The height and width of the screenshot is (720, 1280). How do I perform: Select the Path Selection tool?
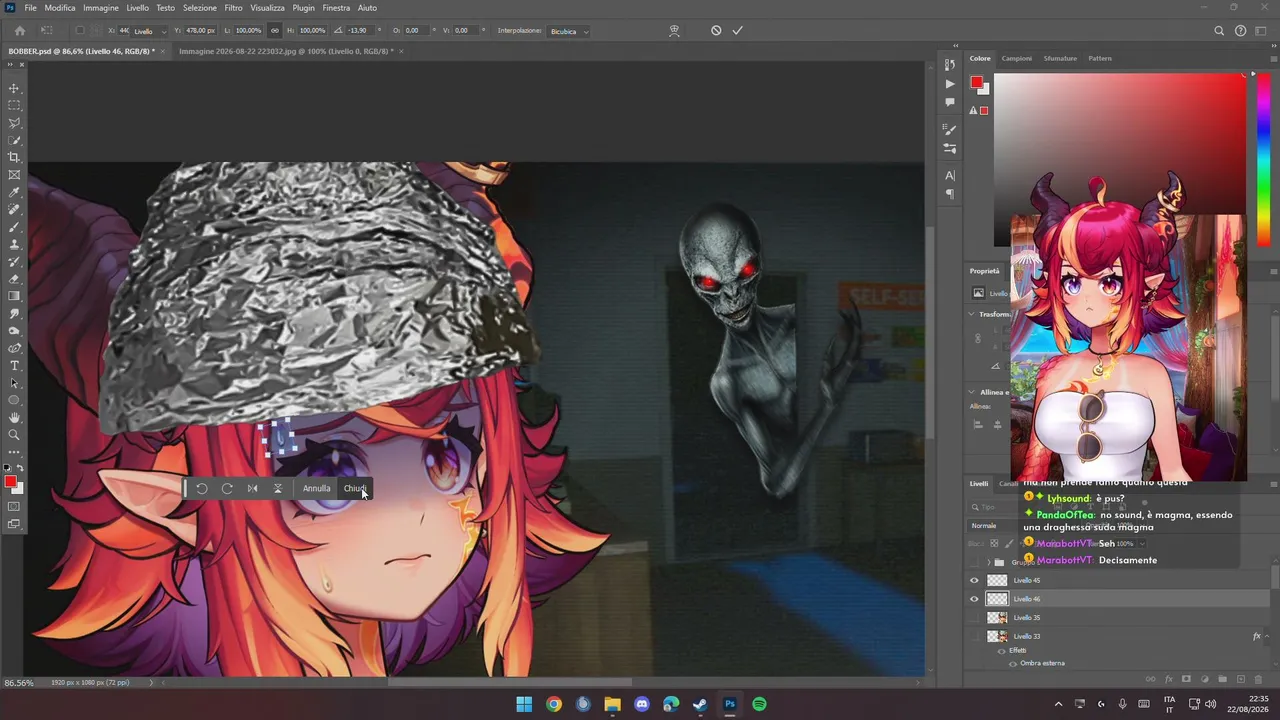[14, 383]
